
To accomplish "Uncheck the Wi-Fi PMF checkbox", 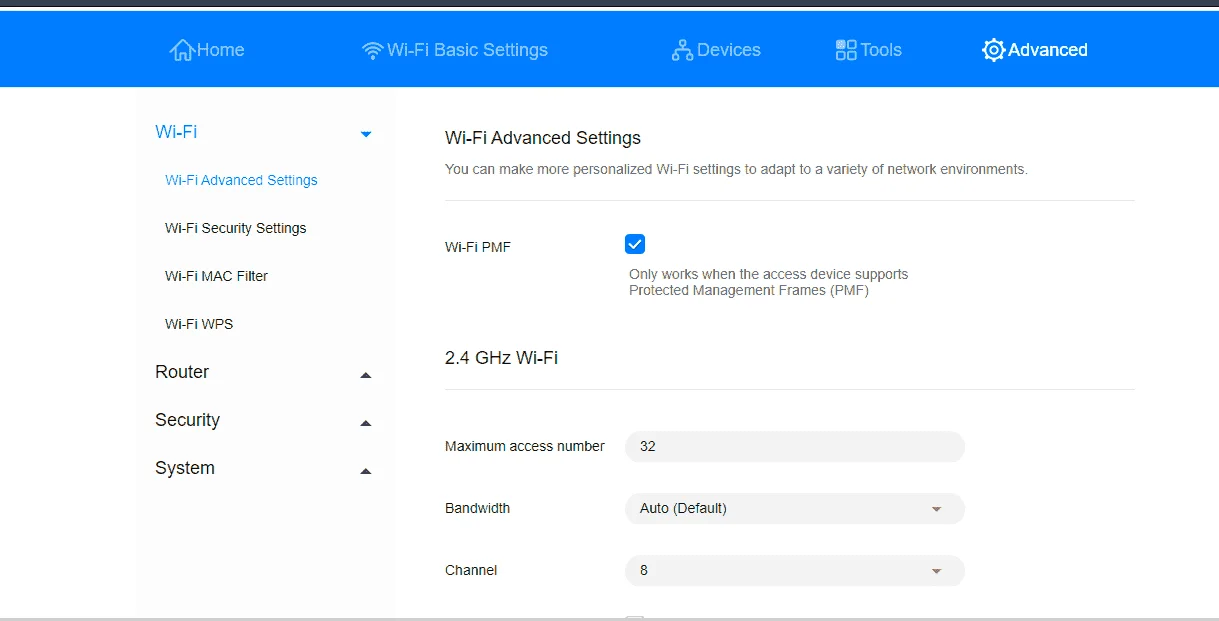I will pos(635,244).
